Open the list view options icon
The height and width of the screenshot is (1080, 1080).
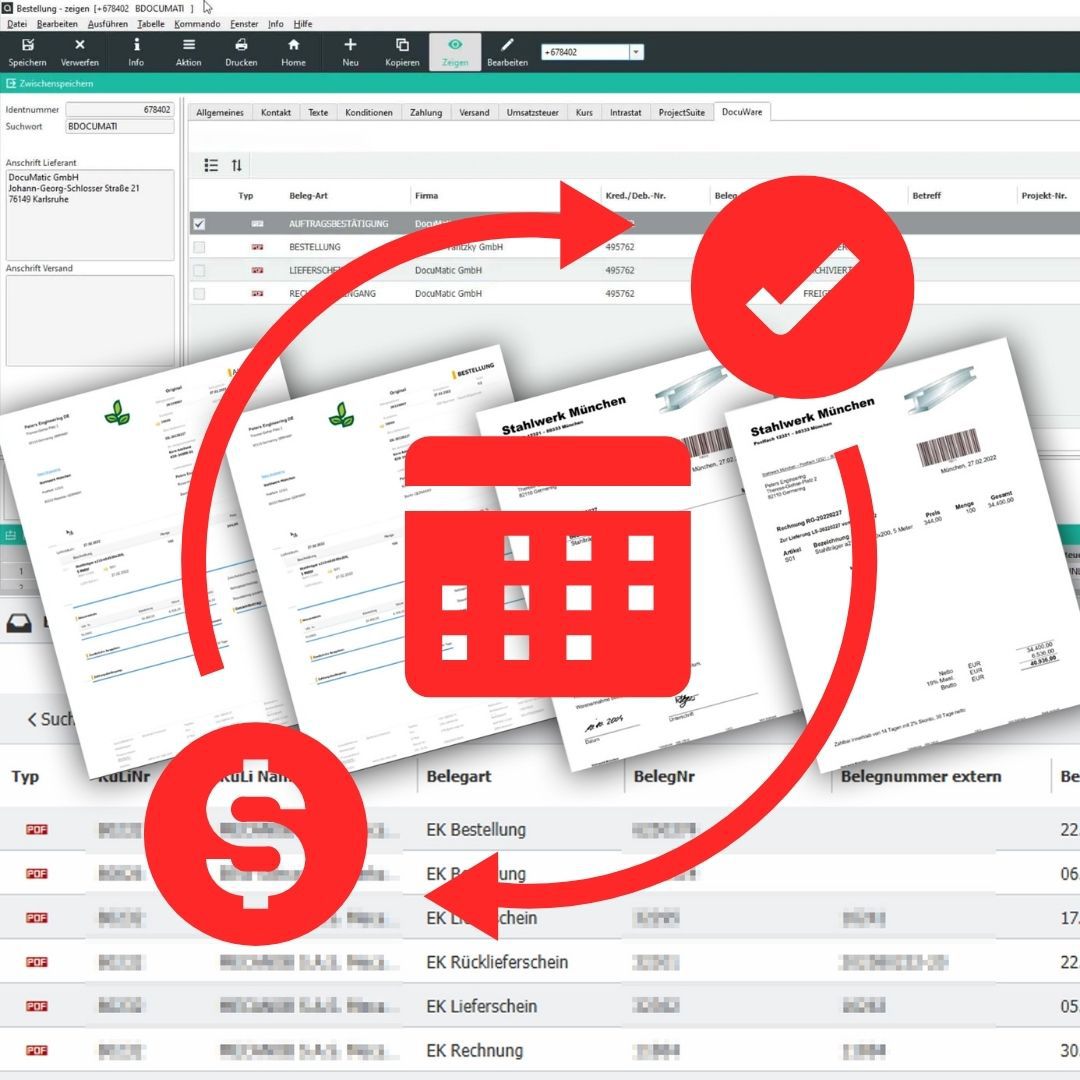(211, 165)
